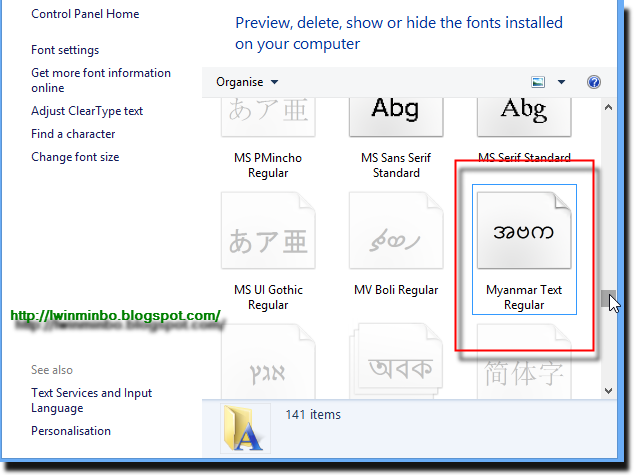Click the Myanmar Text Regular label

pyautogui.click(x=524, y=297)
